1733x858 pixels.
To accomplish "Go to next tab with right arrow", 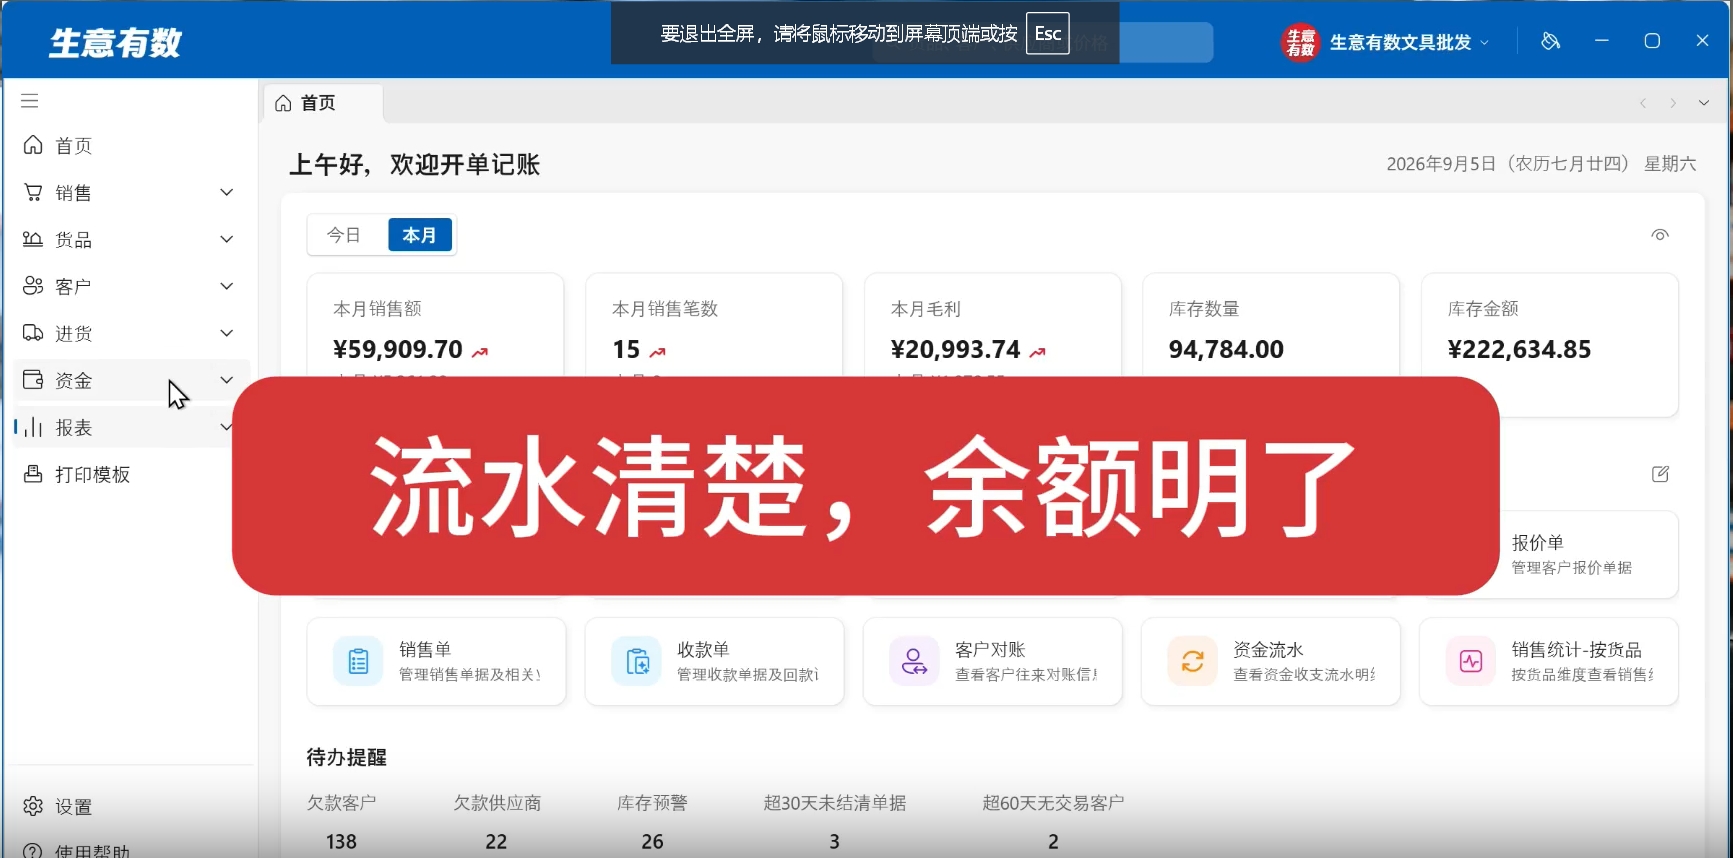I will (1673, 103).
